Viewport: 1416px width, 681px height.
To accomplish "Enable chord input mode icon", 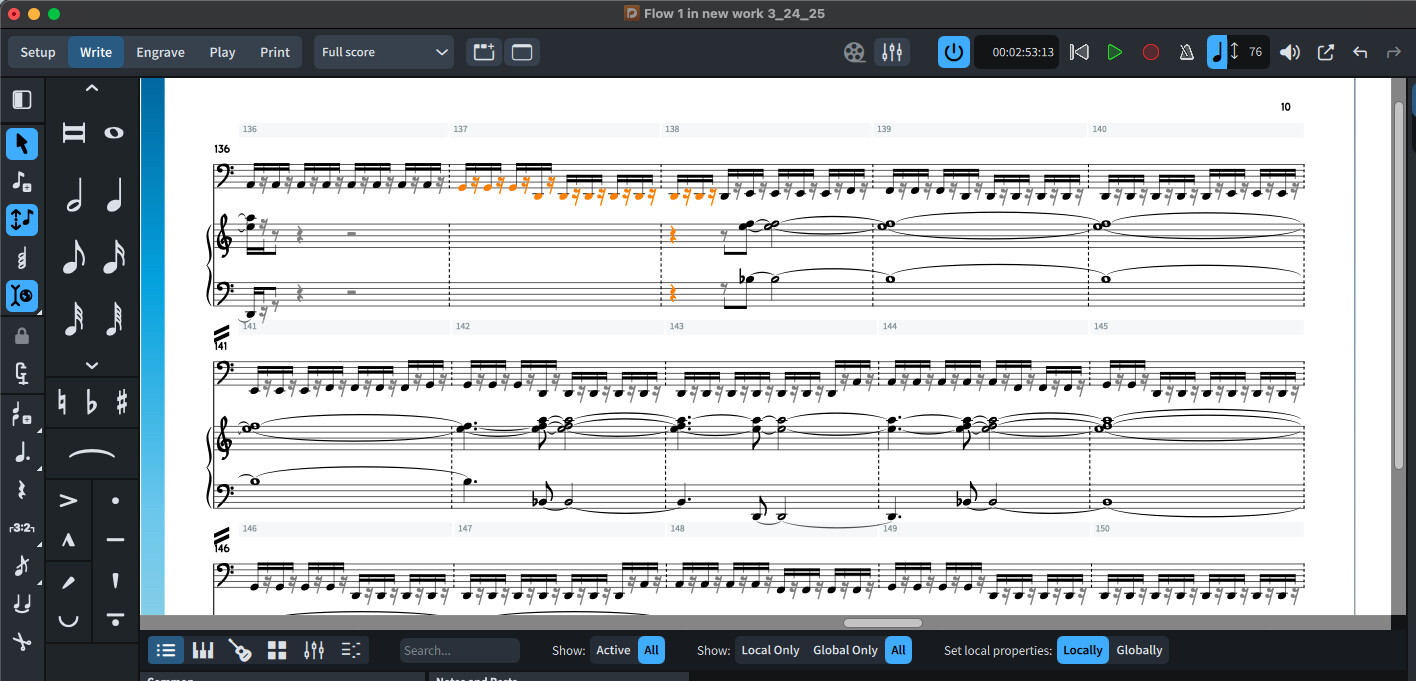I will [22, 258].
